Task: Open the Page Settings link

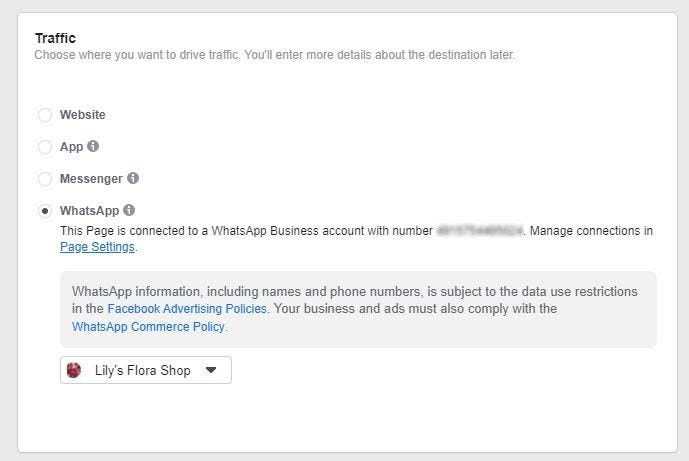Action: 97,247
